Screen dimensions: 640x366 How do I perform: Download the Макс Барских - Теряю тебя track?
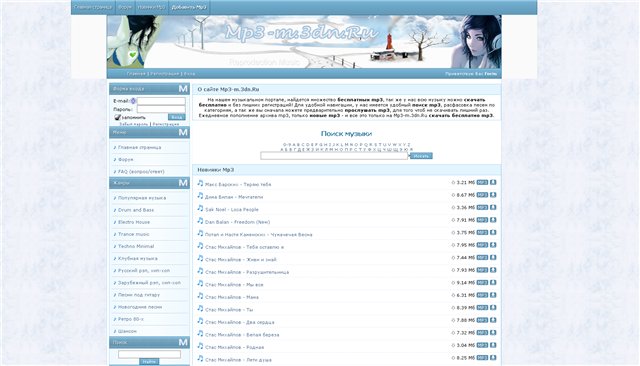click(x=493, y=182)
